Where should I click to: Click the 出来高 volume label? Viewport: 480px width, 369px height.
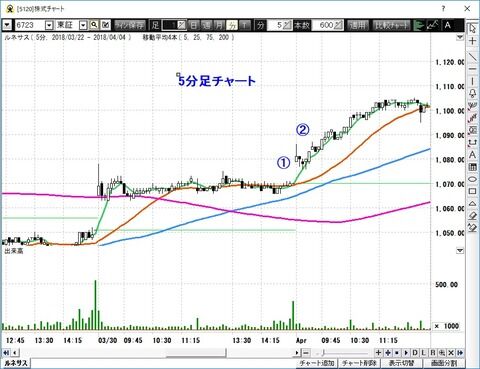point(14,251)
